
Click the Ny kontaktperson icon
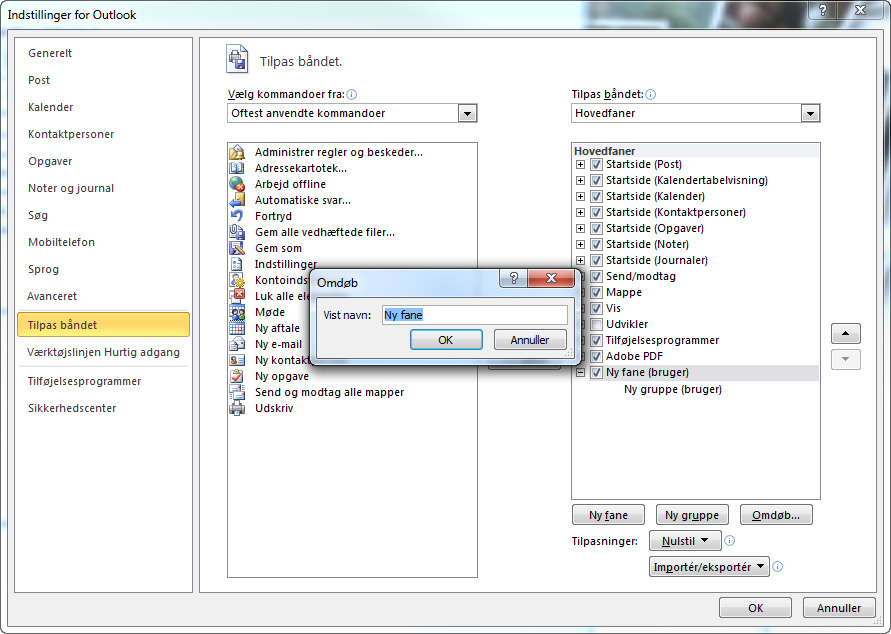pos(237,360)
